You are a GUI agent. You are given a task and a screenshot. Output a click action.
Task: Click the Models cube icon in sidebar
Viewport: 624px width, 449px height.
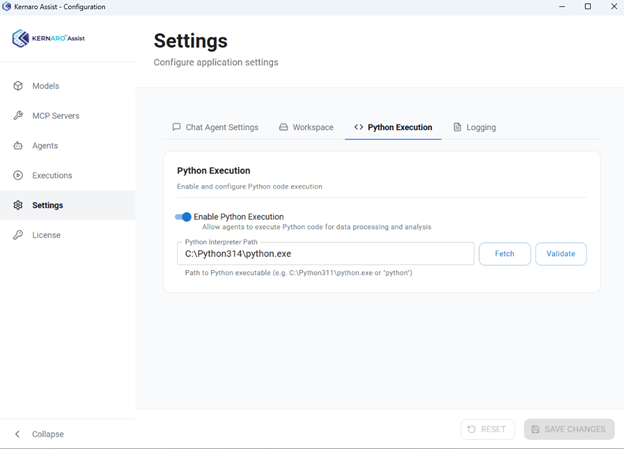18,86
